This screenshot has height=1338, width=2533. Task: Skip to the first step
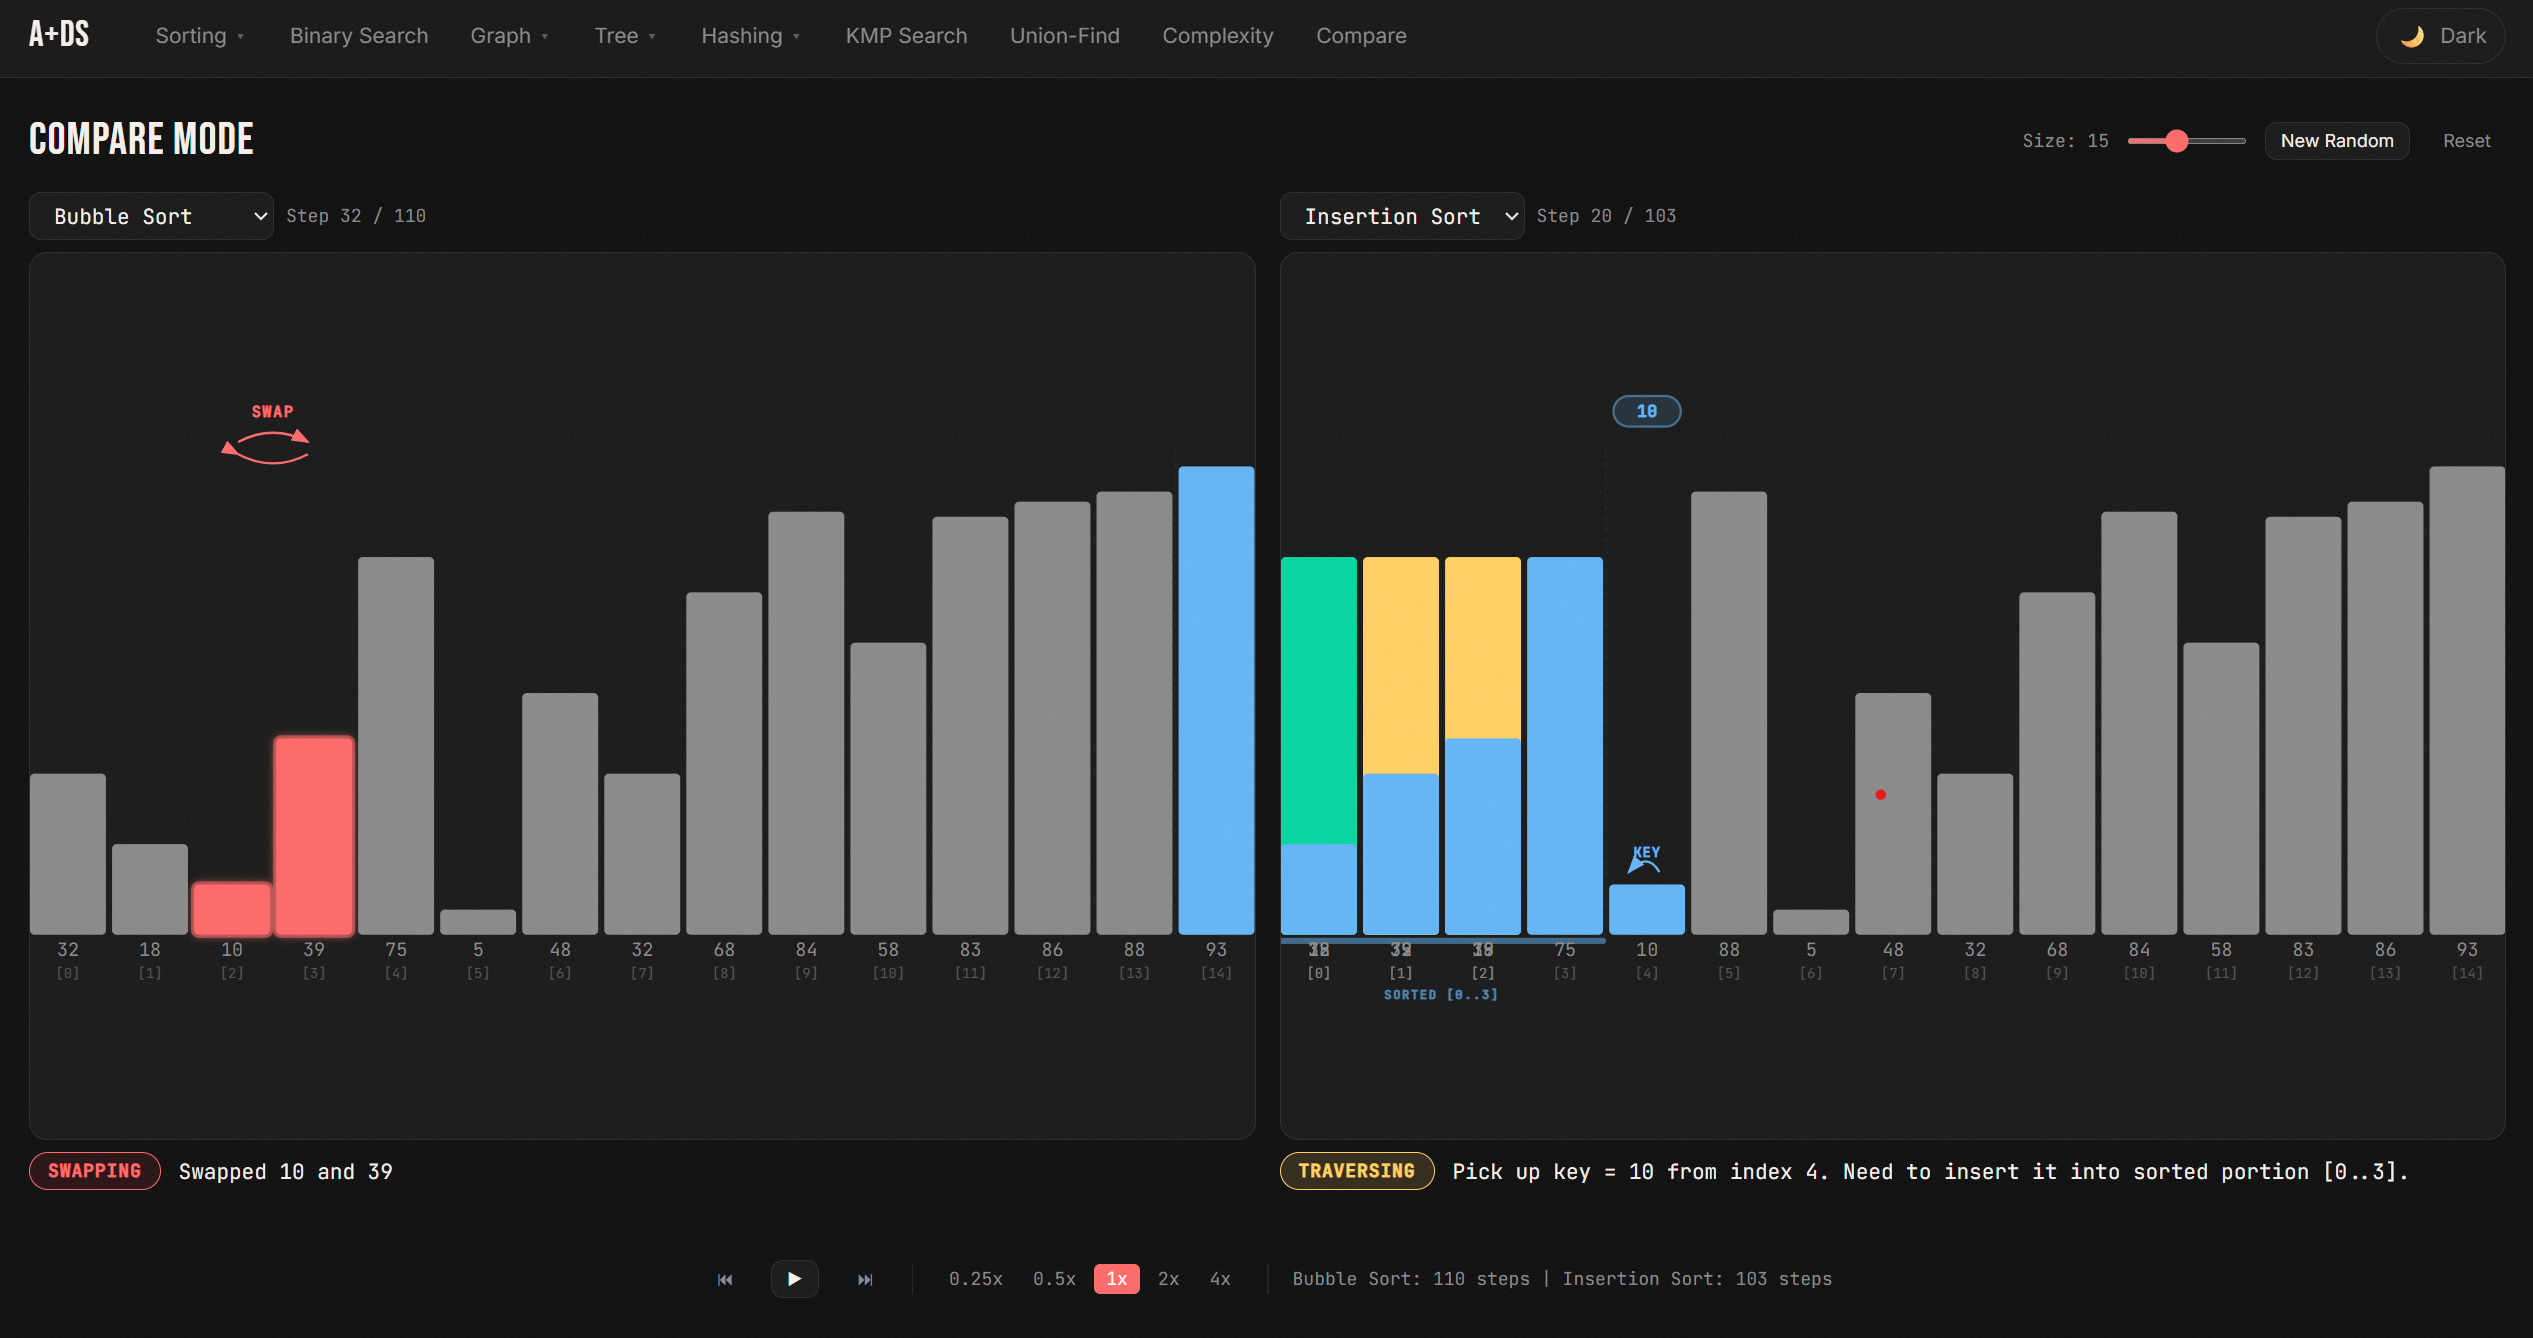point(724,1279)
